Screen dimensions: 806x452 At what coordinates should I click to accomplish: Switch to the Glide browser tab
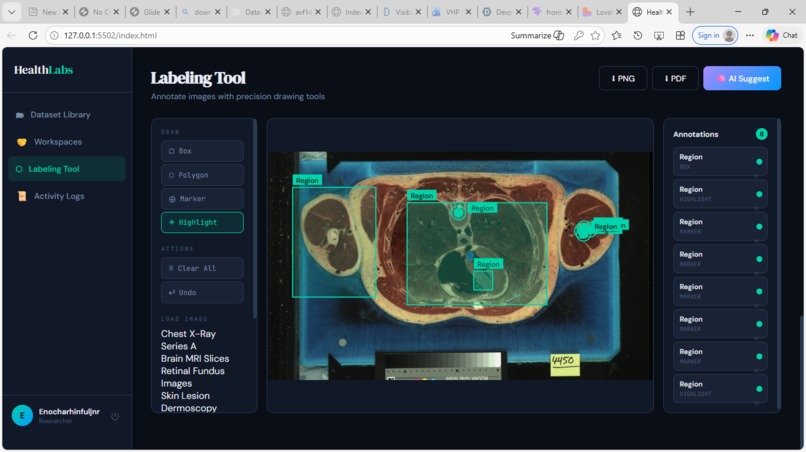151,12
